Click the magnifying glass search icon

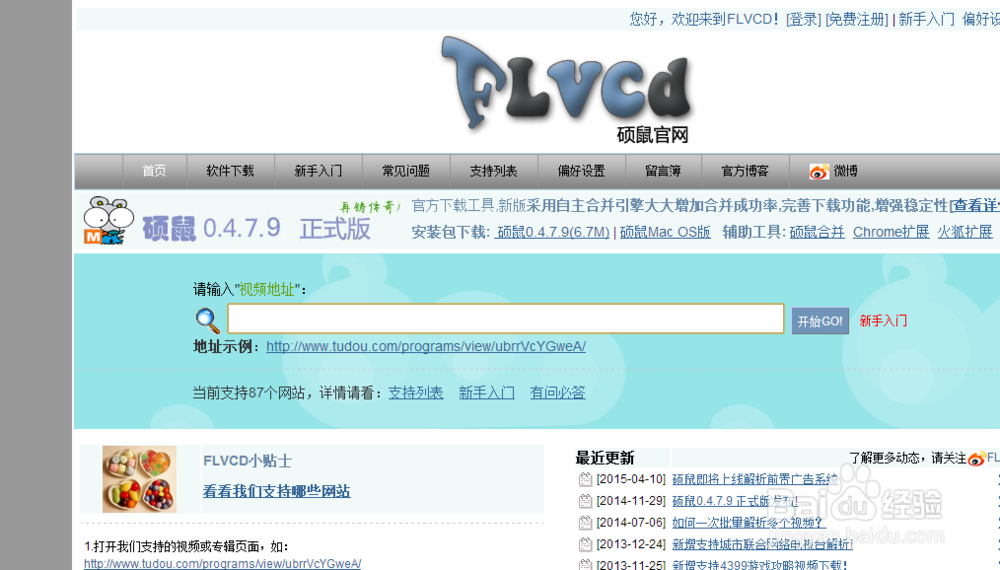click(207, 321)
